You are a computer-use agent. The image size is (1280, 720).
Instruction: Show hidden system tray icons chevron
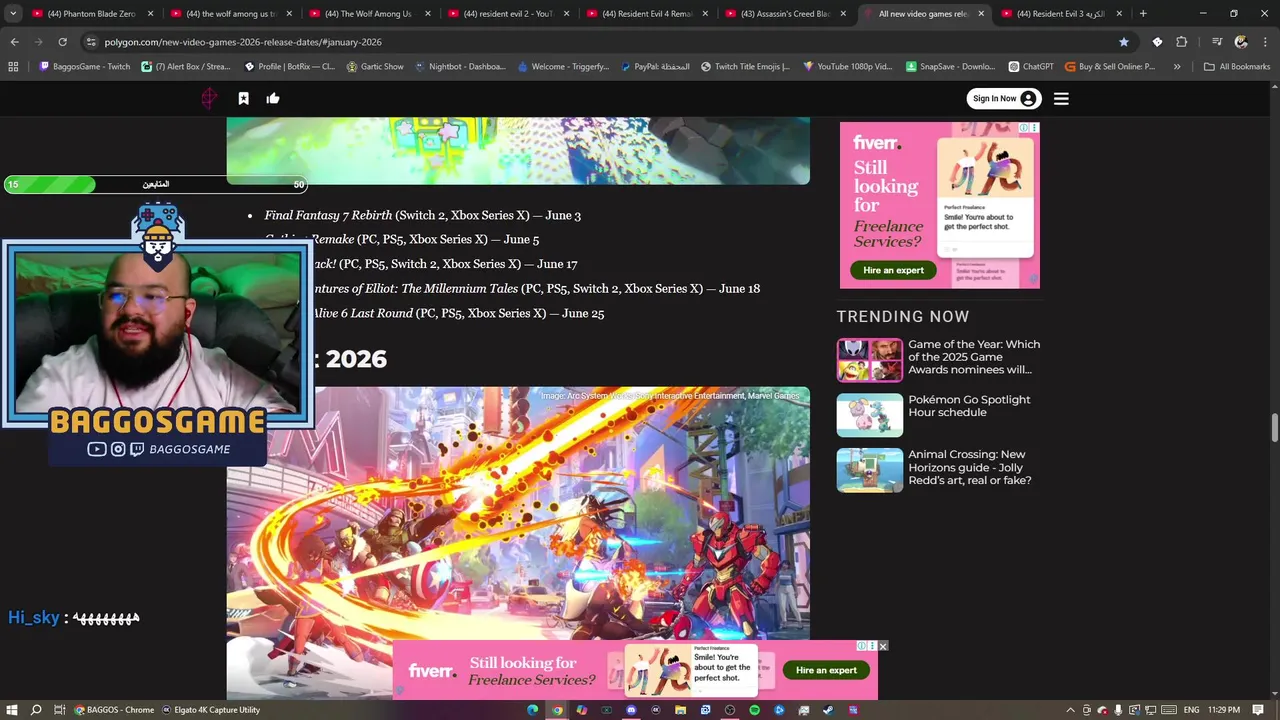tap(1070, 710)
